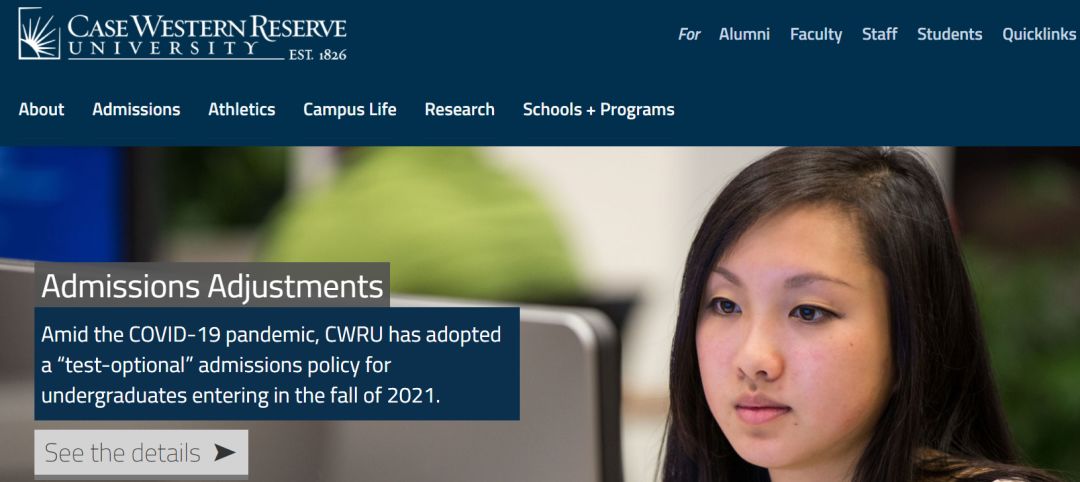Select the Staff link in header
The image size is (1080, 482).
click(880, 34)
